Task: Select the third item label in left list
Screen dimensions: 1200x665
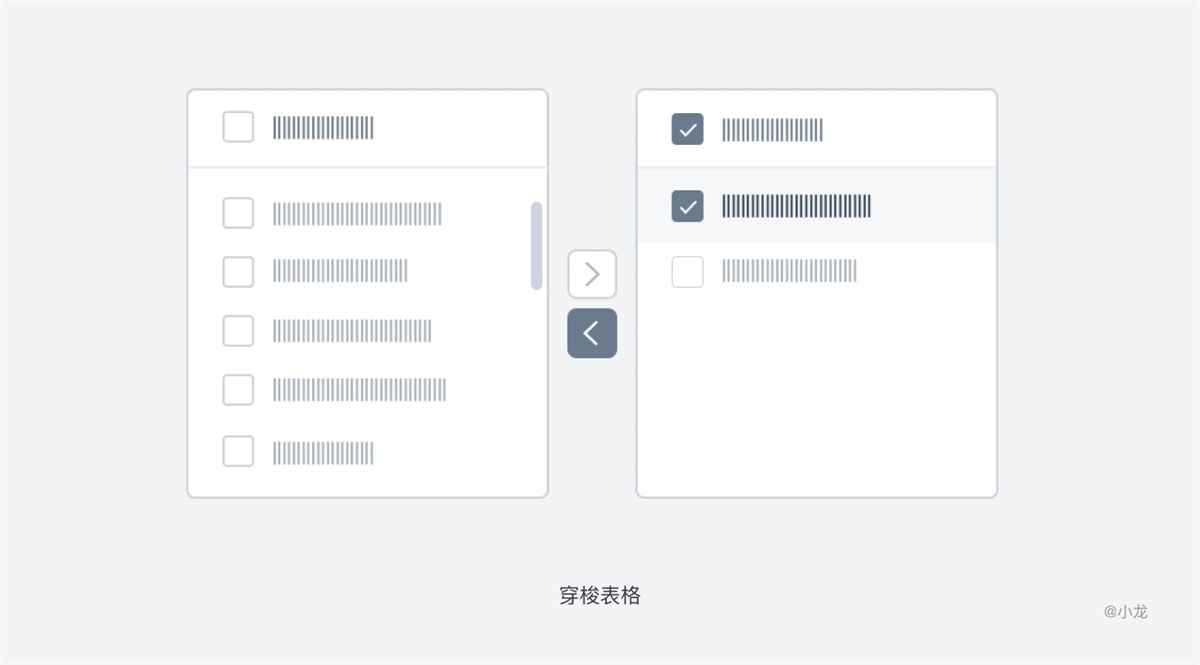Action: 352,331
